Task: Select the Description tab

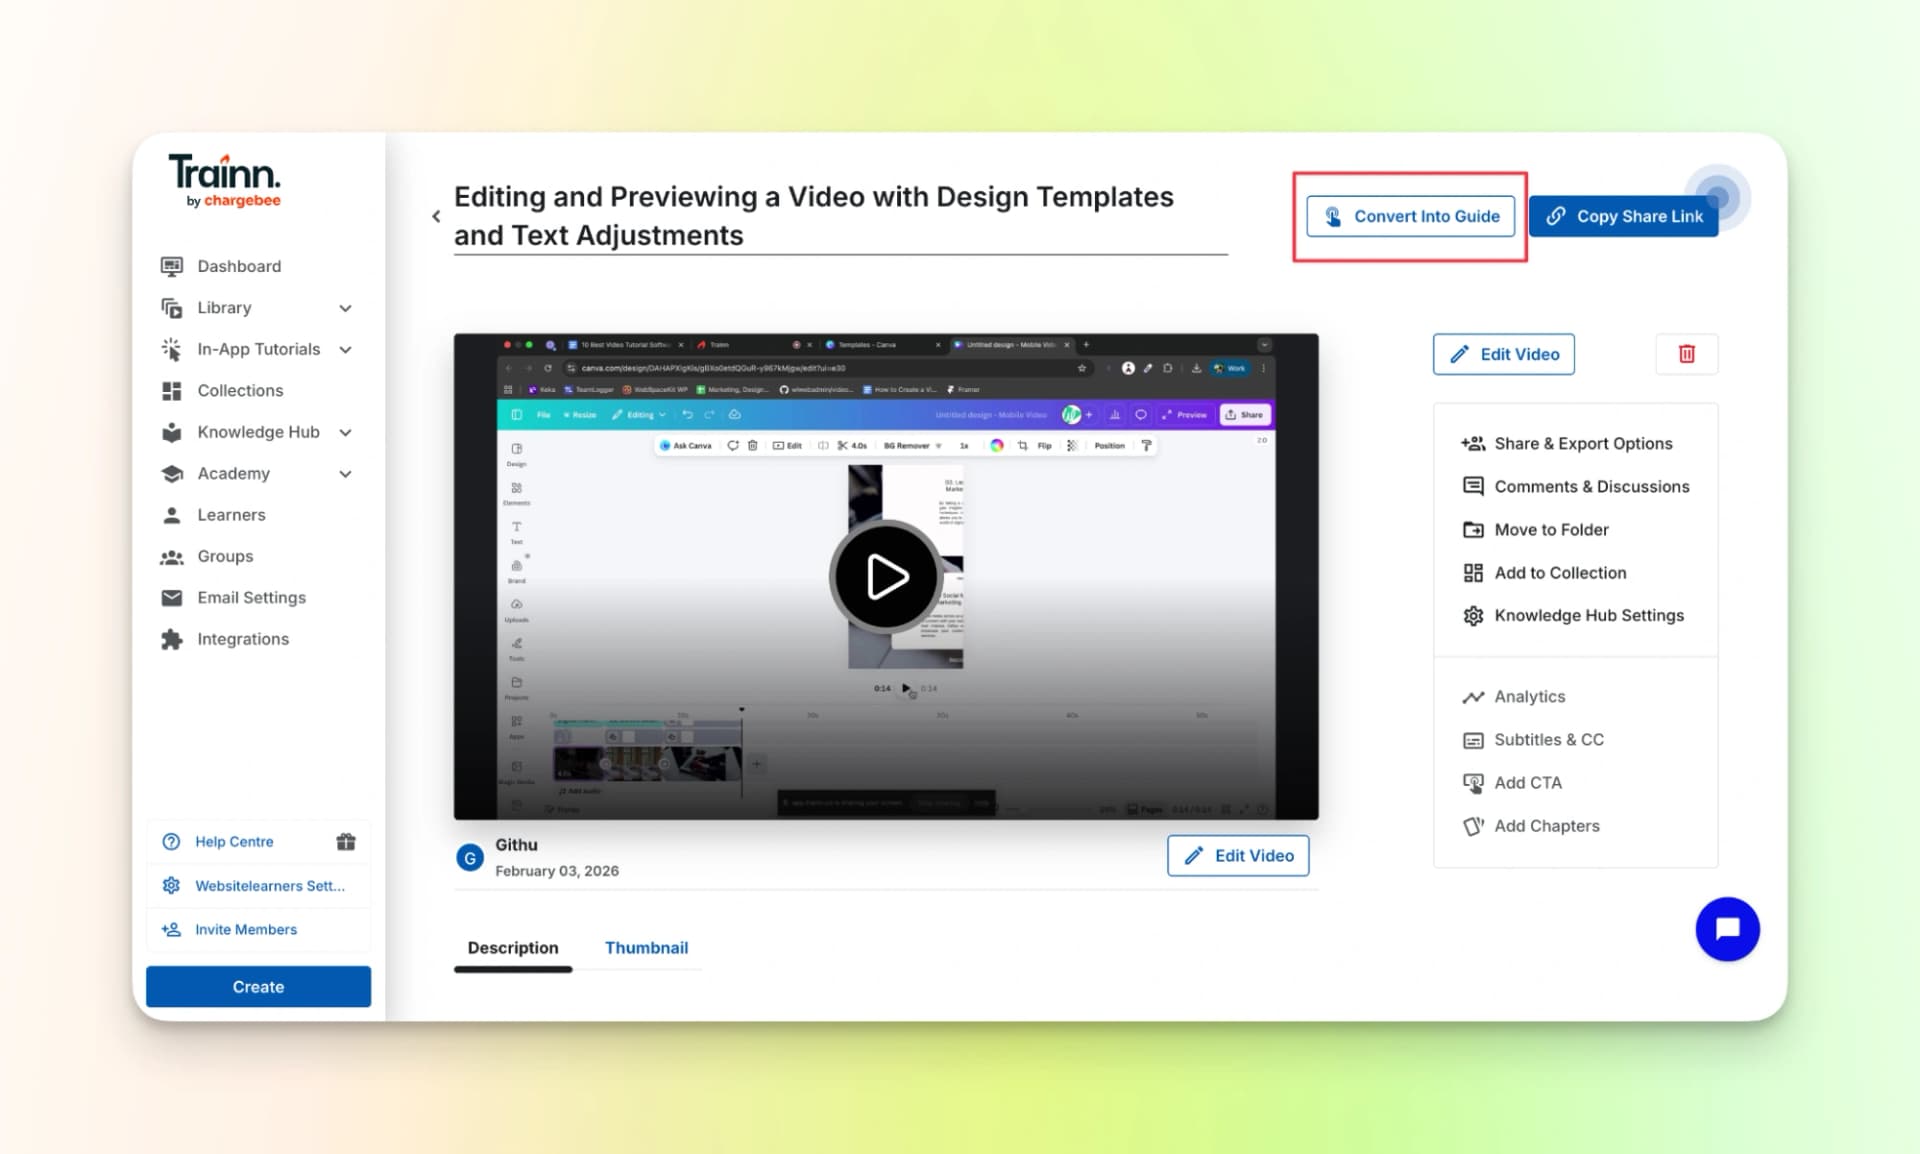Action: click(x=513, y=948)
